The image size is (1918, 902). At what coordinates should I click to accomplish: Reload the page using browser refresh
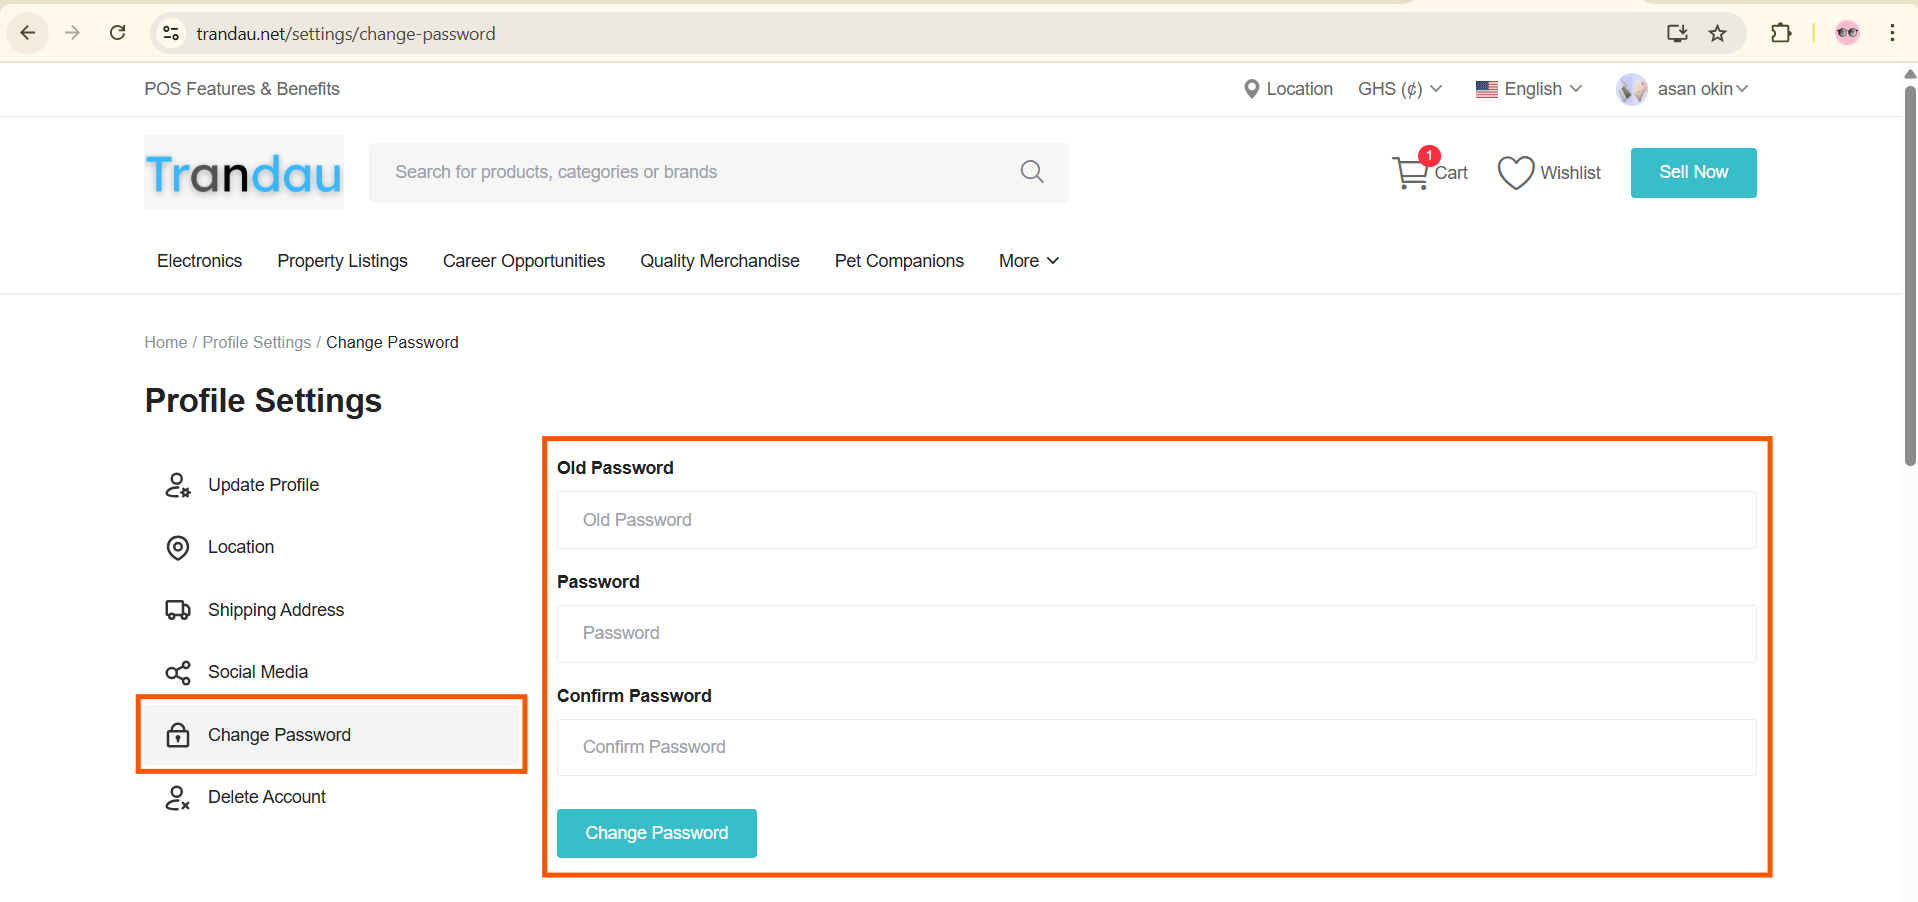point(118,33)
